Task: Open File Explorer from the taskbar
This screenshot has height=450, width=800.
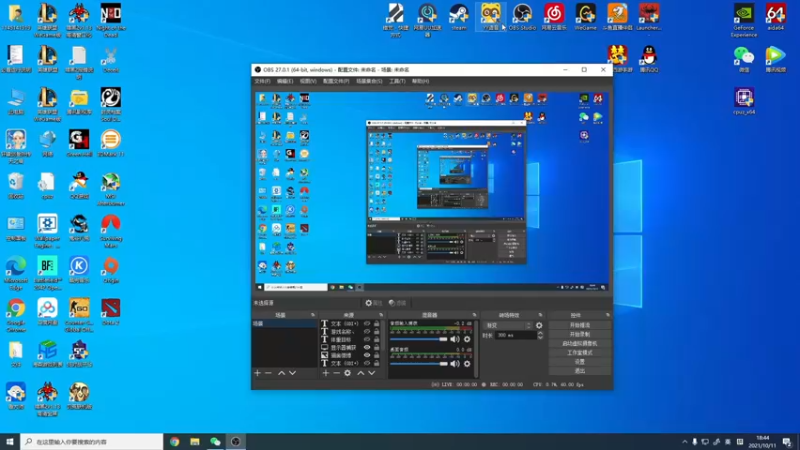Action: pyautogui.click(x=194, y=442)
